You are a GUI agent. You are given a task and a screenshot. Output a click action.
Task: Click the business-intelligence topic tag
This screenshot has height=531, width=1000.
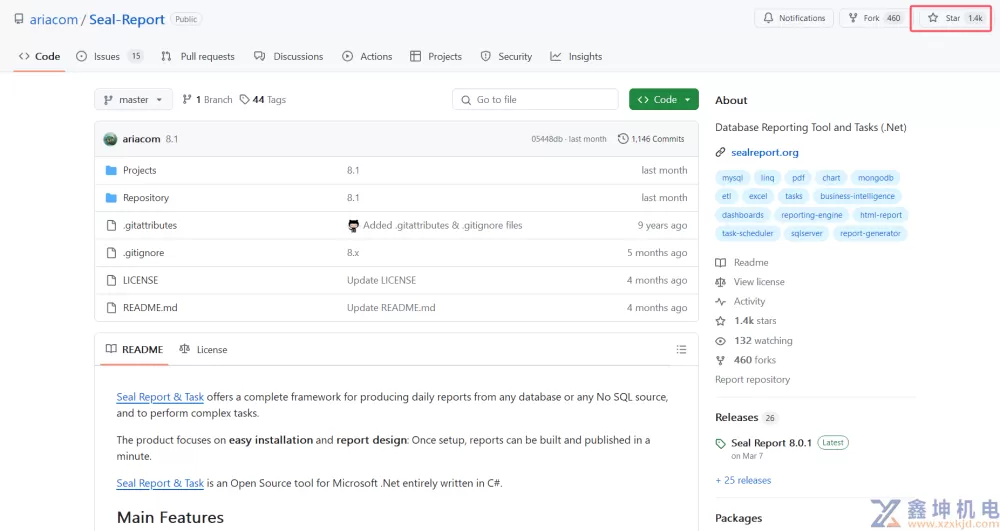pos(857,197)
